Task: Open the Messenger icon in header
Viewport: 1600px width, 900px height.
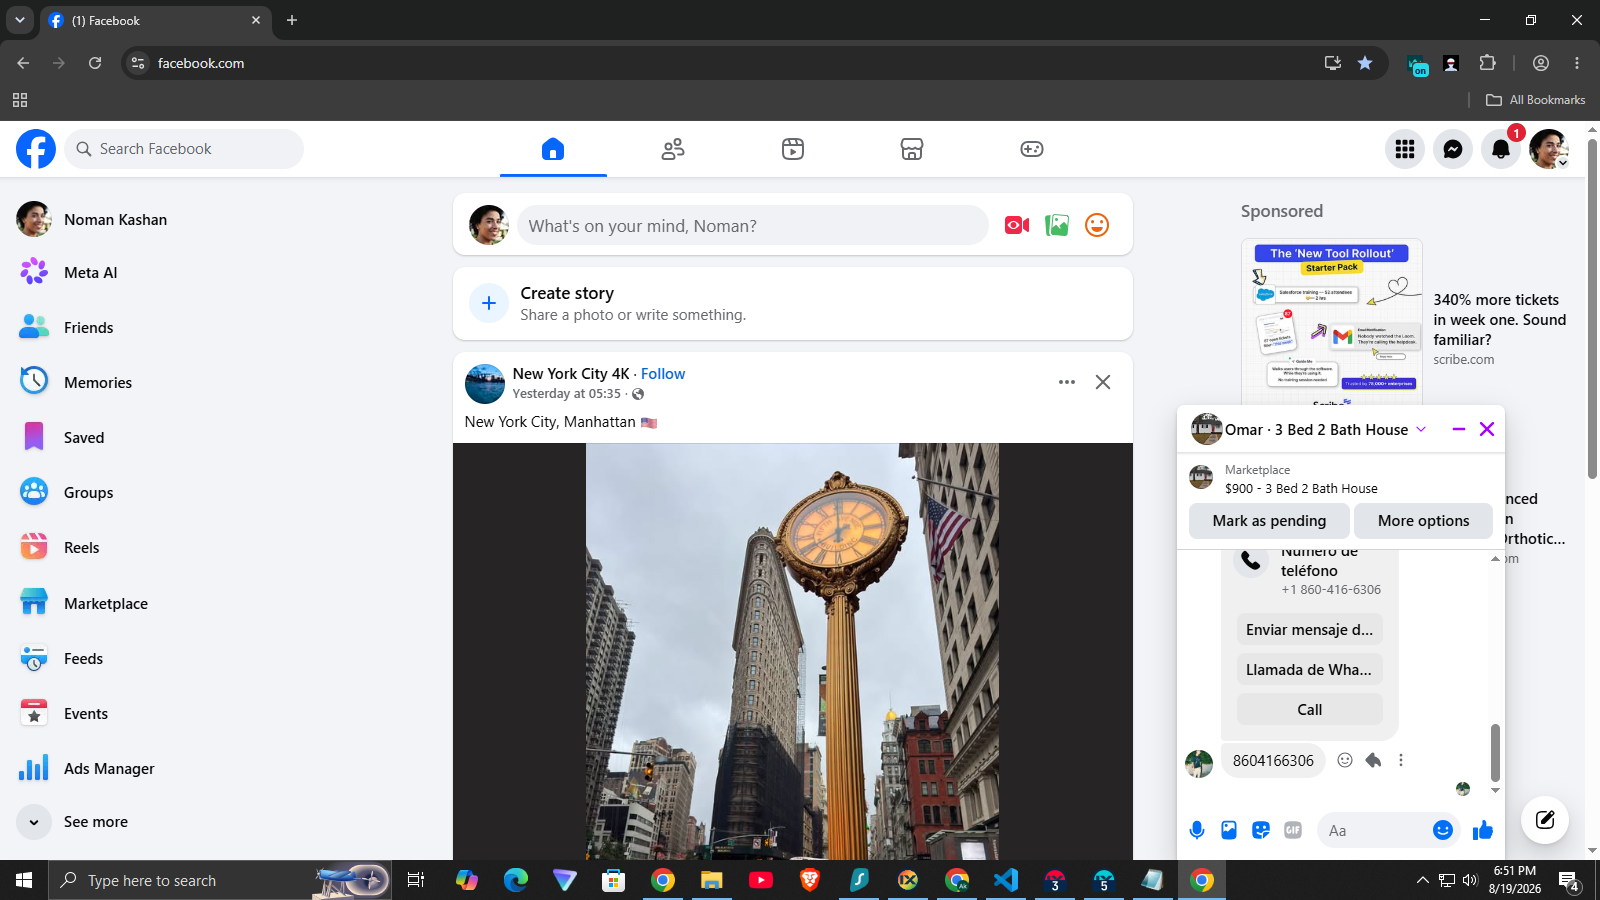Action: [x=1453, y=149]
